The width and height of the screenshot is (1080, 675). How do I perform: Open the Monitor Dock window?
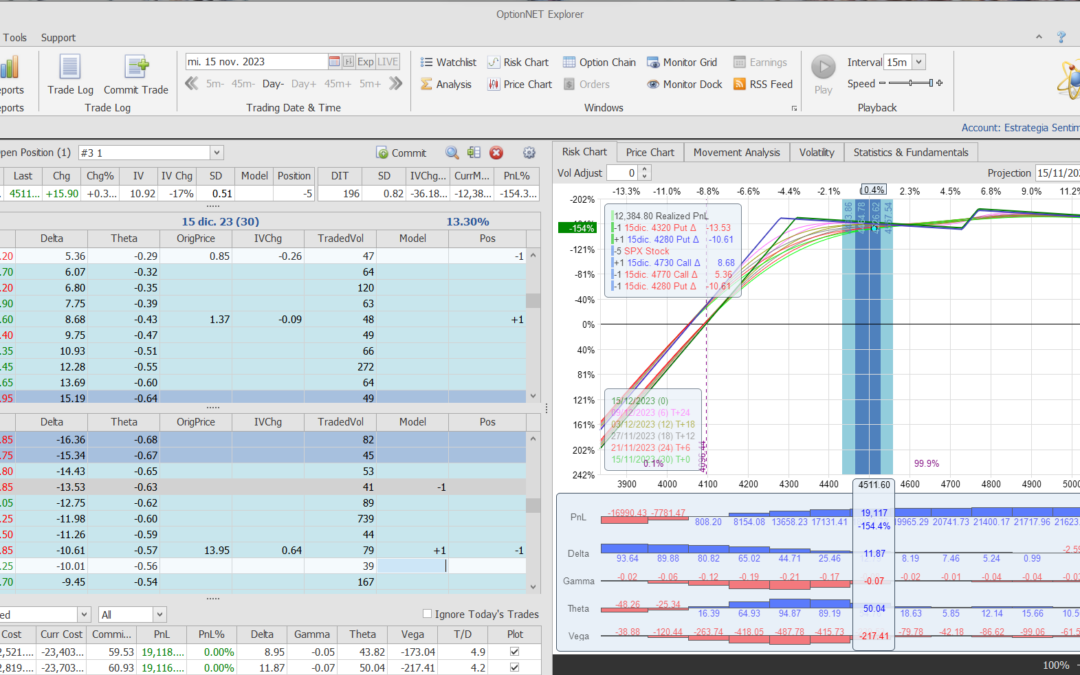(684, 84)
